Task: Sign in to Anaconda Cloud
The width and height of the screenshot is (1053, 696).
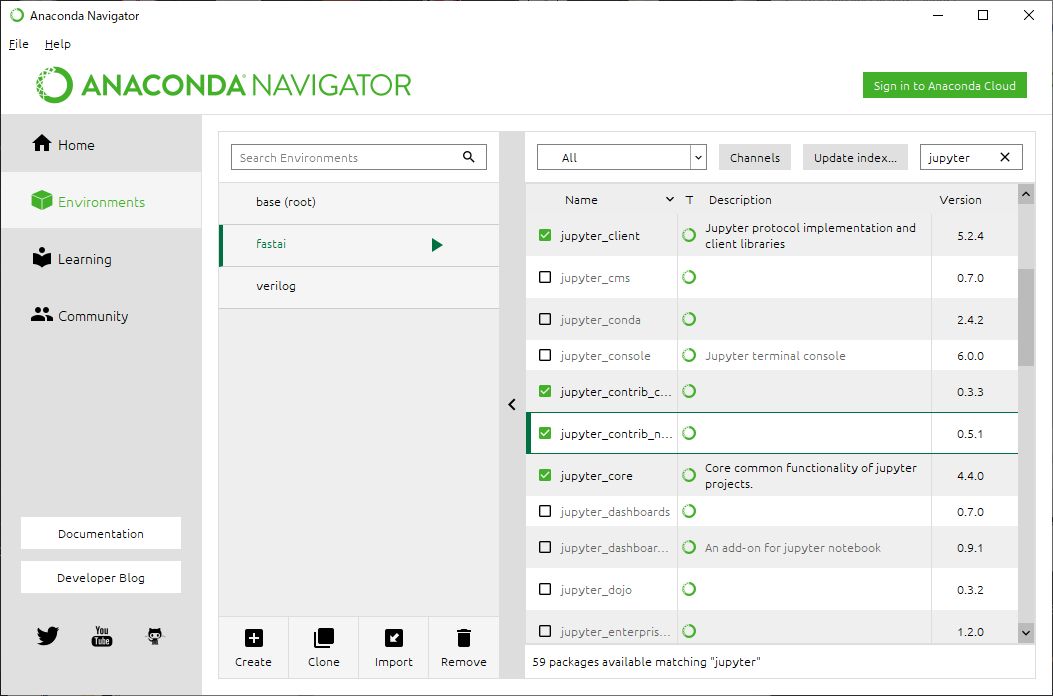Action: pyautogui.click(x=944, y=85)
